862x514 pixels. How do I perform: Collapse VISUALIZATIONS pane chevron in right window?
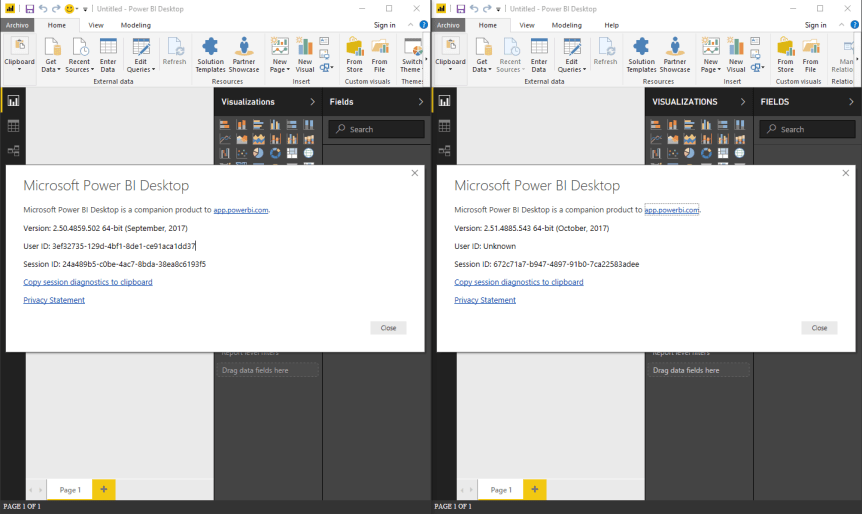click(x=743, y=102)
